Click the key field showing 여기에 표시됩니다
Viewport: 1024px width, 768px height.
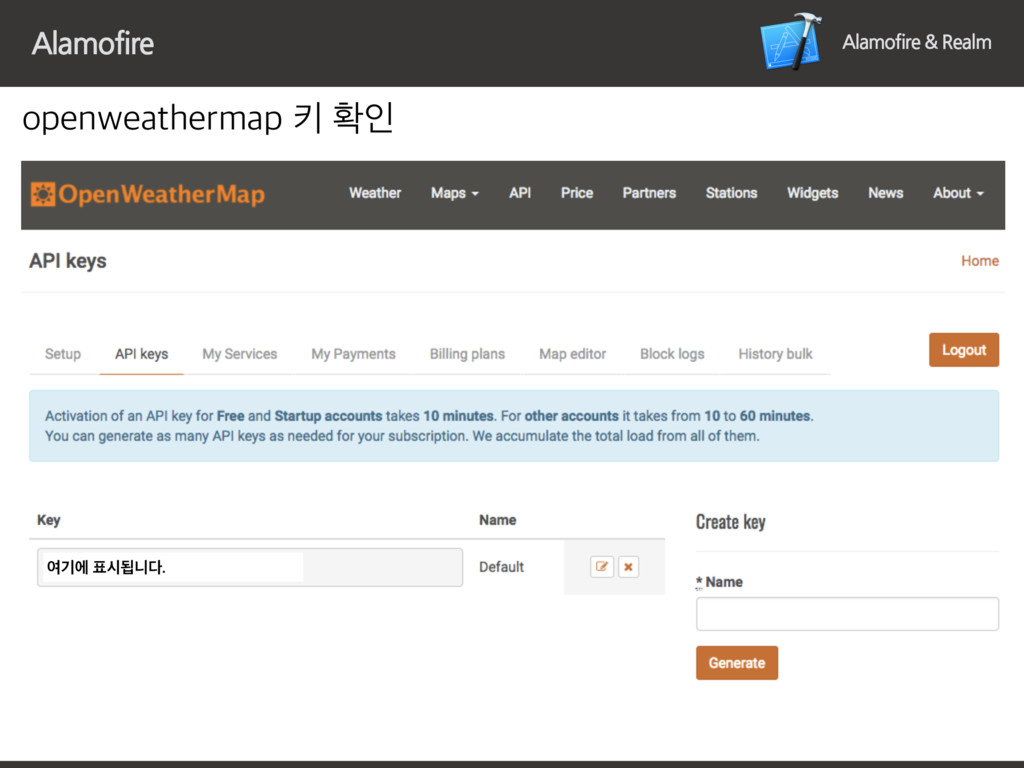click(250, 567)
